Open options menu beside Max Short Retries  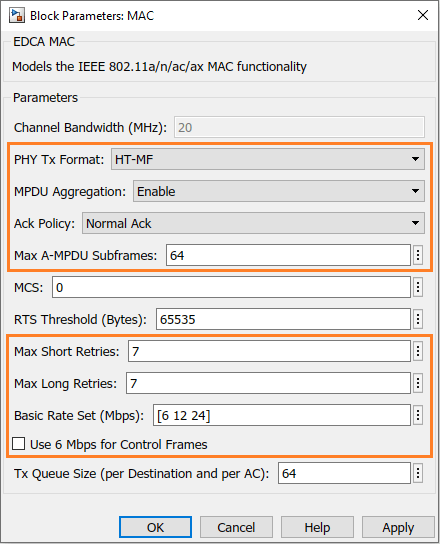(418, 351)
